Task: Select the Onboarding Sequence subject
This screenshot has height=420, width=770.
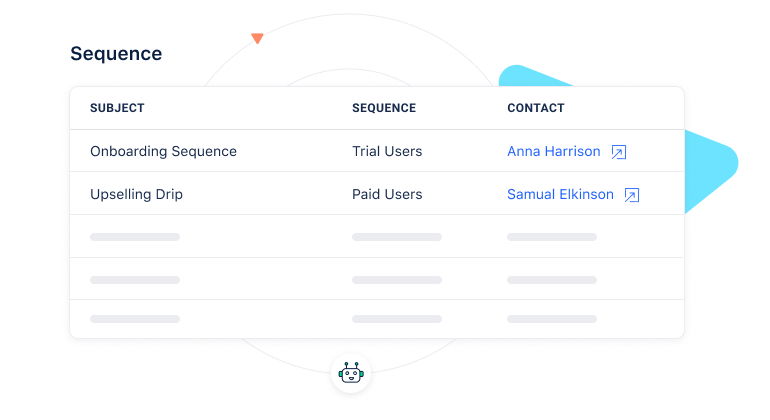Action: [x=163, y=152]
